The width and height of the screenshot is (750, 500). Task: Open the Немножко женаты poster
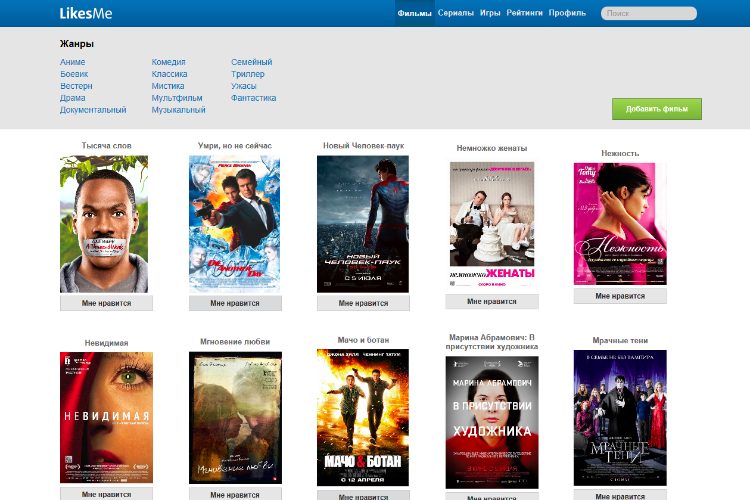pos(492,224)
